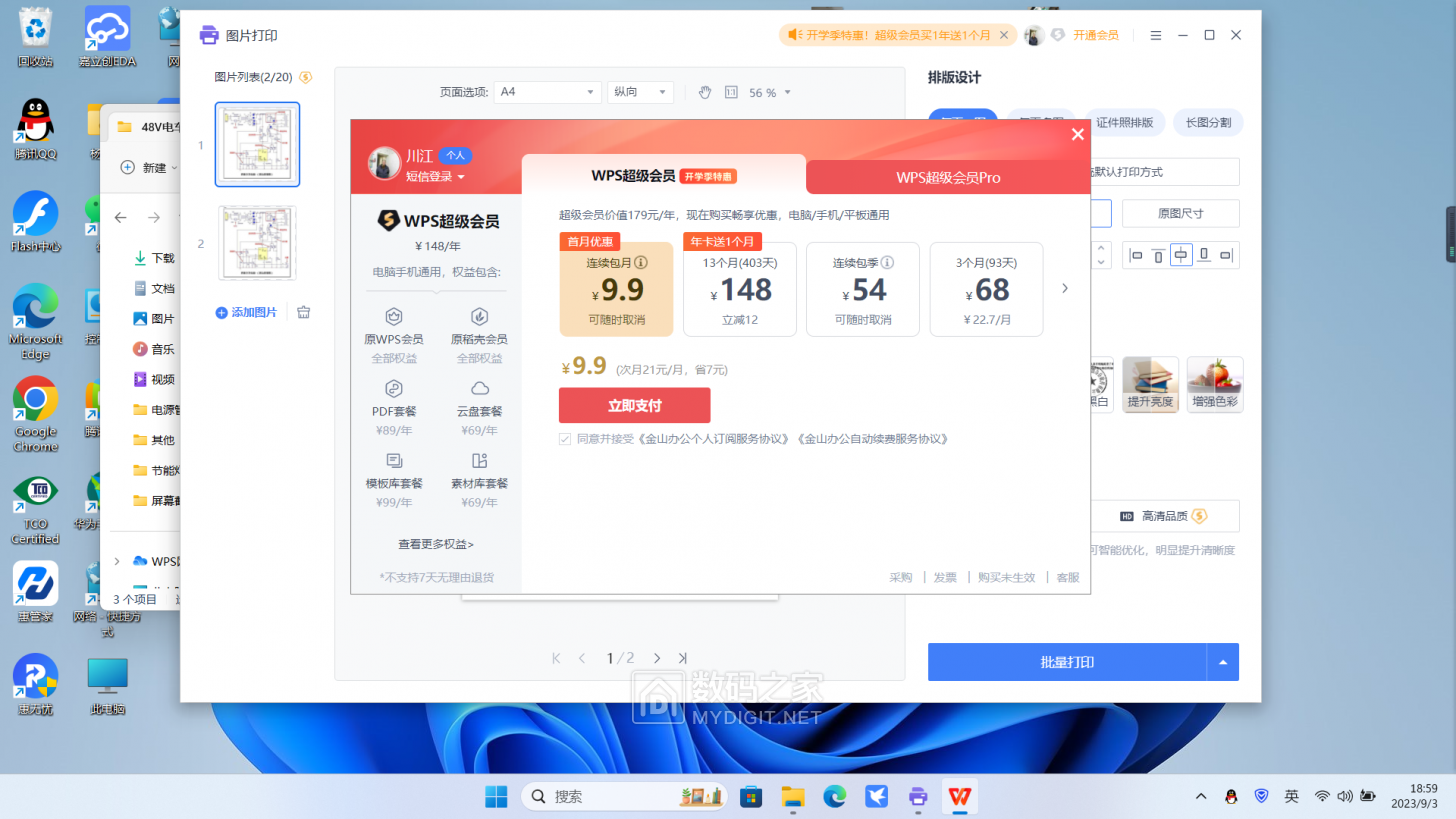Screen dimensions: 1456x819
Task: Open the 56 % zoom dropdown
Action: tap(770, 92)
